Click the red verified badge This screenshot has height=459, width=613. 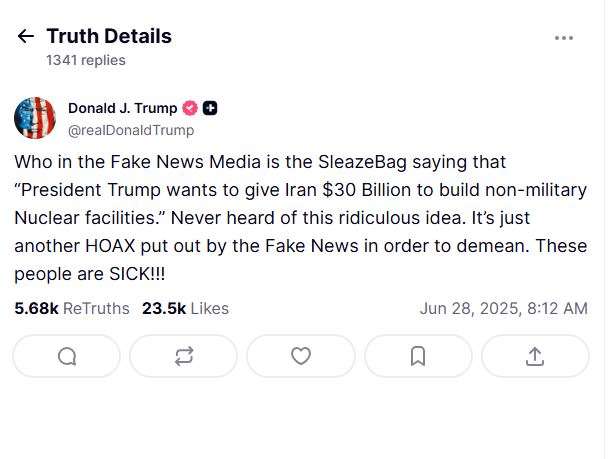[x=190, y=108]
